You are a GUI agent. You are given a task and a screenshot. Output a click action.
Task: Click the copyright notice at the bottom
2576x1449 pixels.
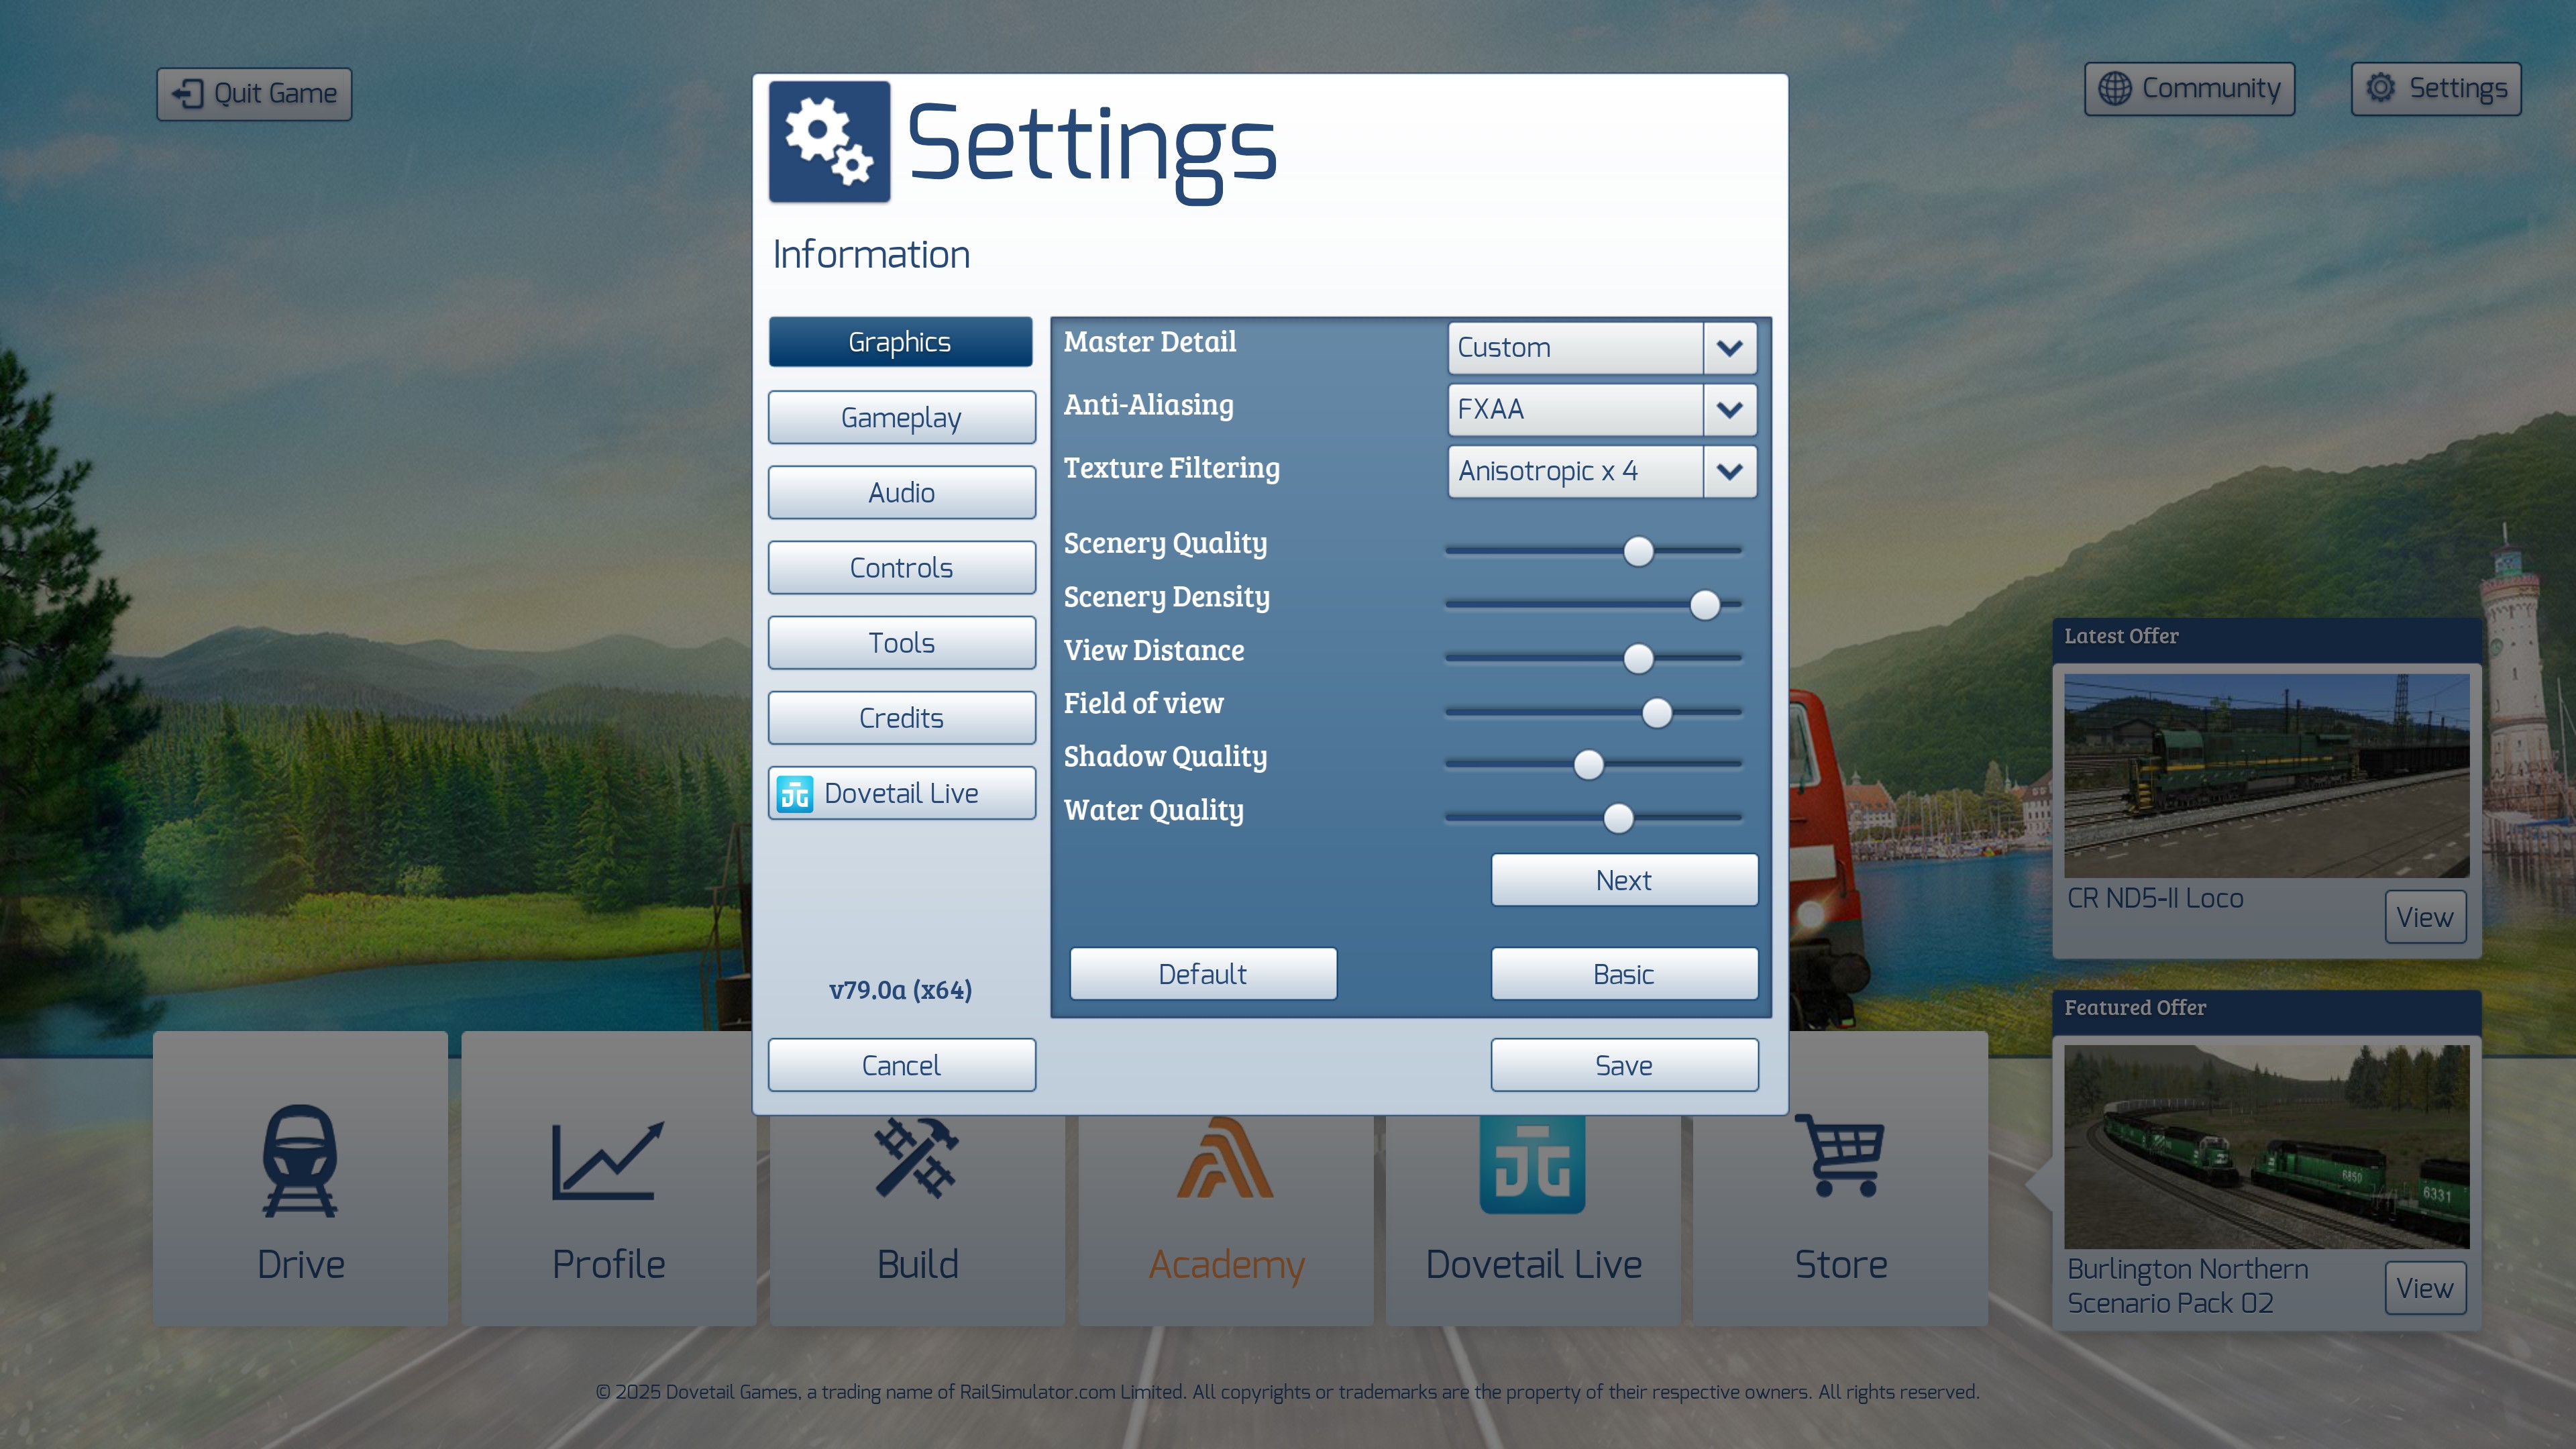click(1287, 1392)
